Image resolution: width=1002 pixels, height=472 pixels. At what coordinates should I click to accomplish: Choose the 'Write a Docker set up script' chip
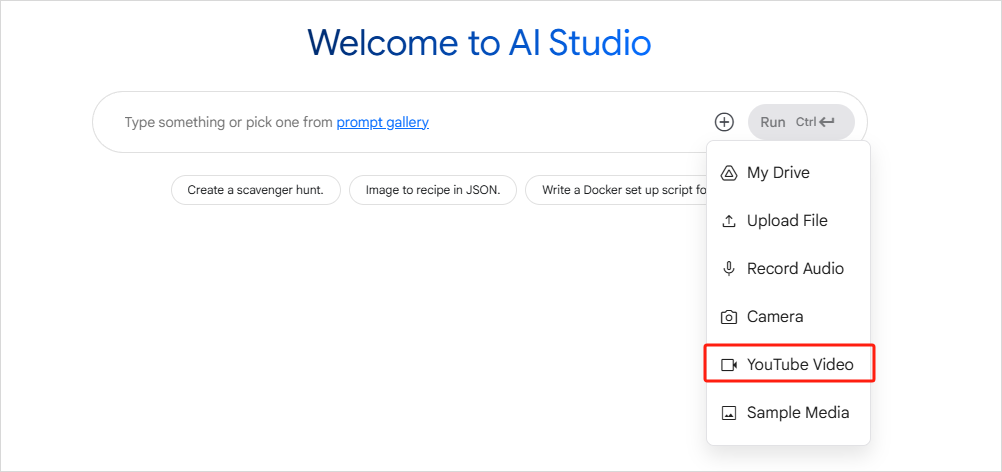click(x=615, y=190)
